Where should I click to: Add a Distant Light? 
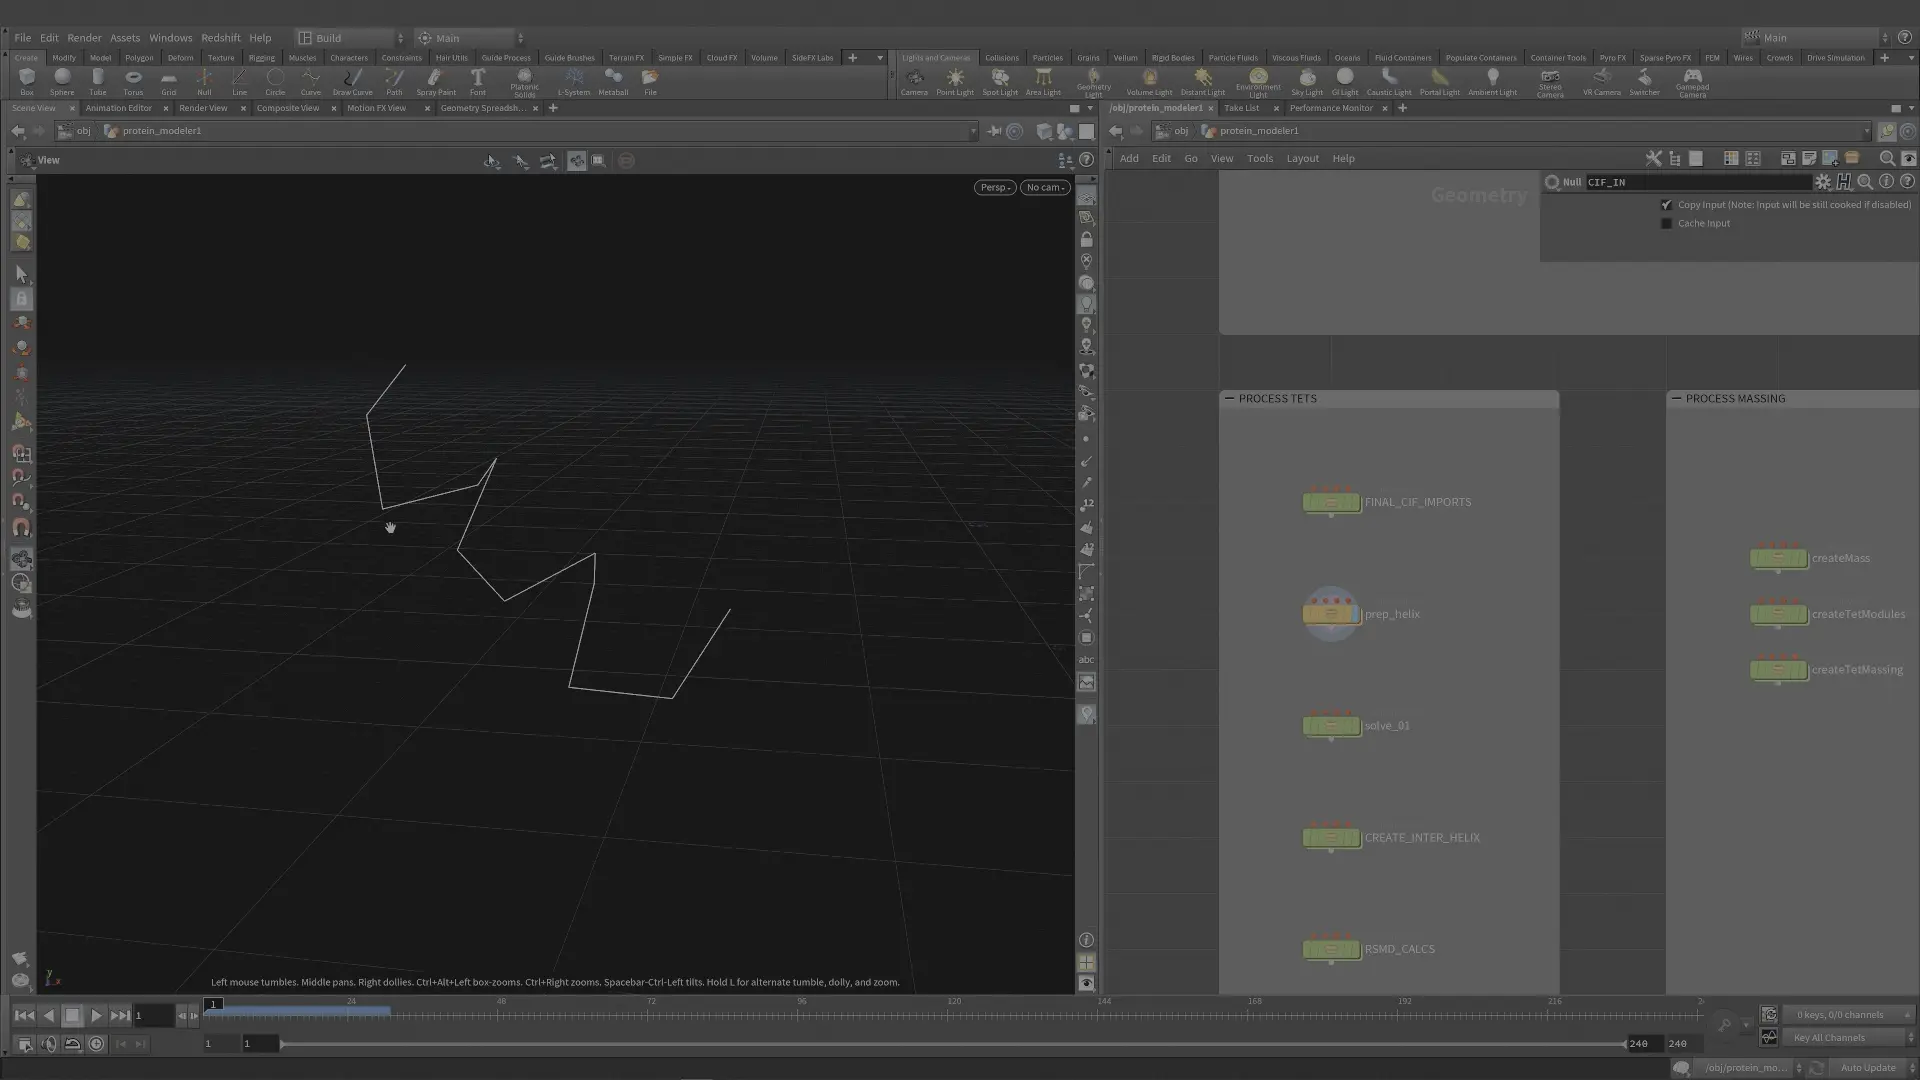(1203, 82)
